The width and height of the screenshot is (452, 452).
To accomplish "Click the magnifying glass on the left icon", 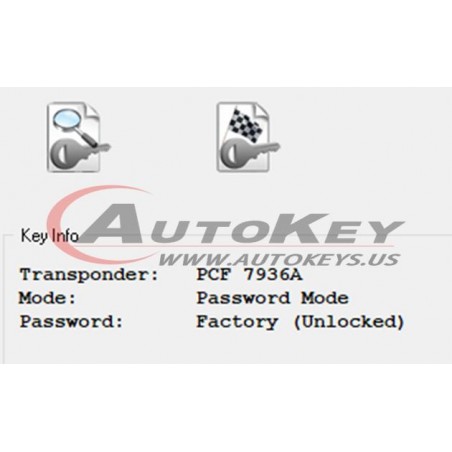I will tap(75, 127).
